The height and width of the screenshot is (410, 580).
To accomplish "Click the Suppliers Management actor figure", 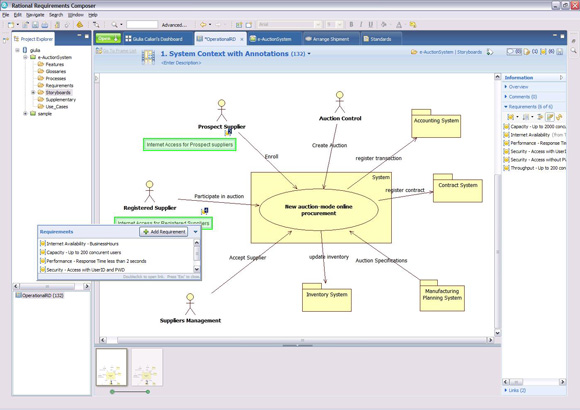I will (190, 304).
